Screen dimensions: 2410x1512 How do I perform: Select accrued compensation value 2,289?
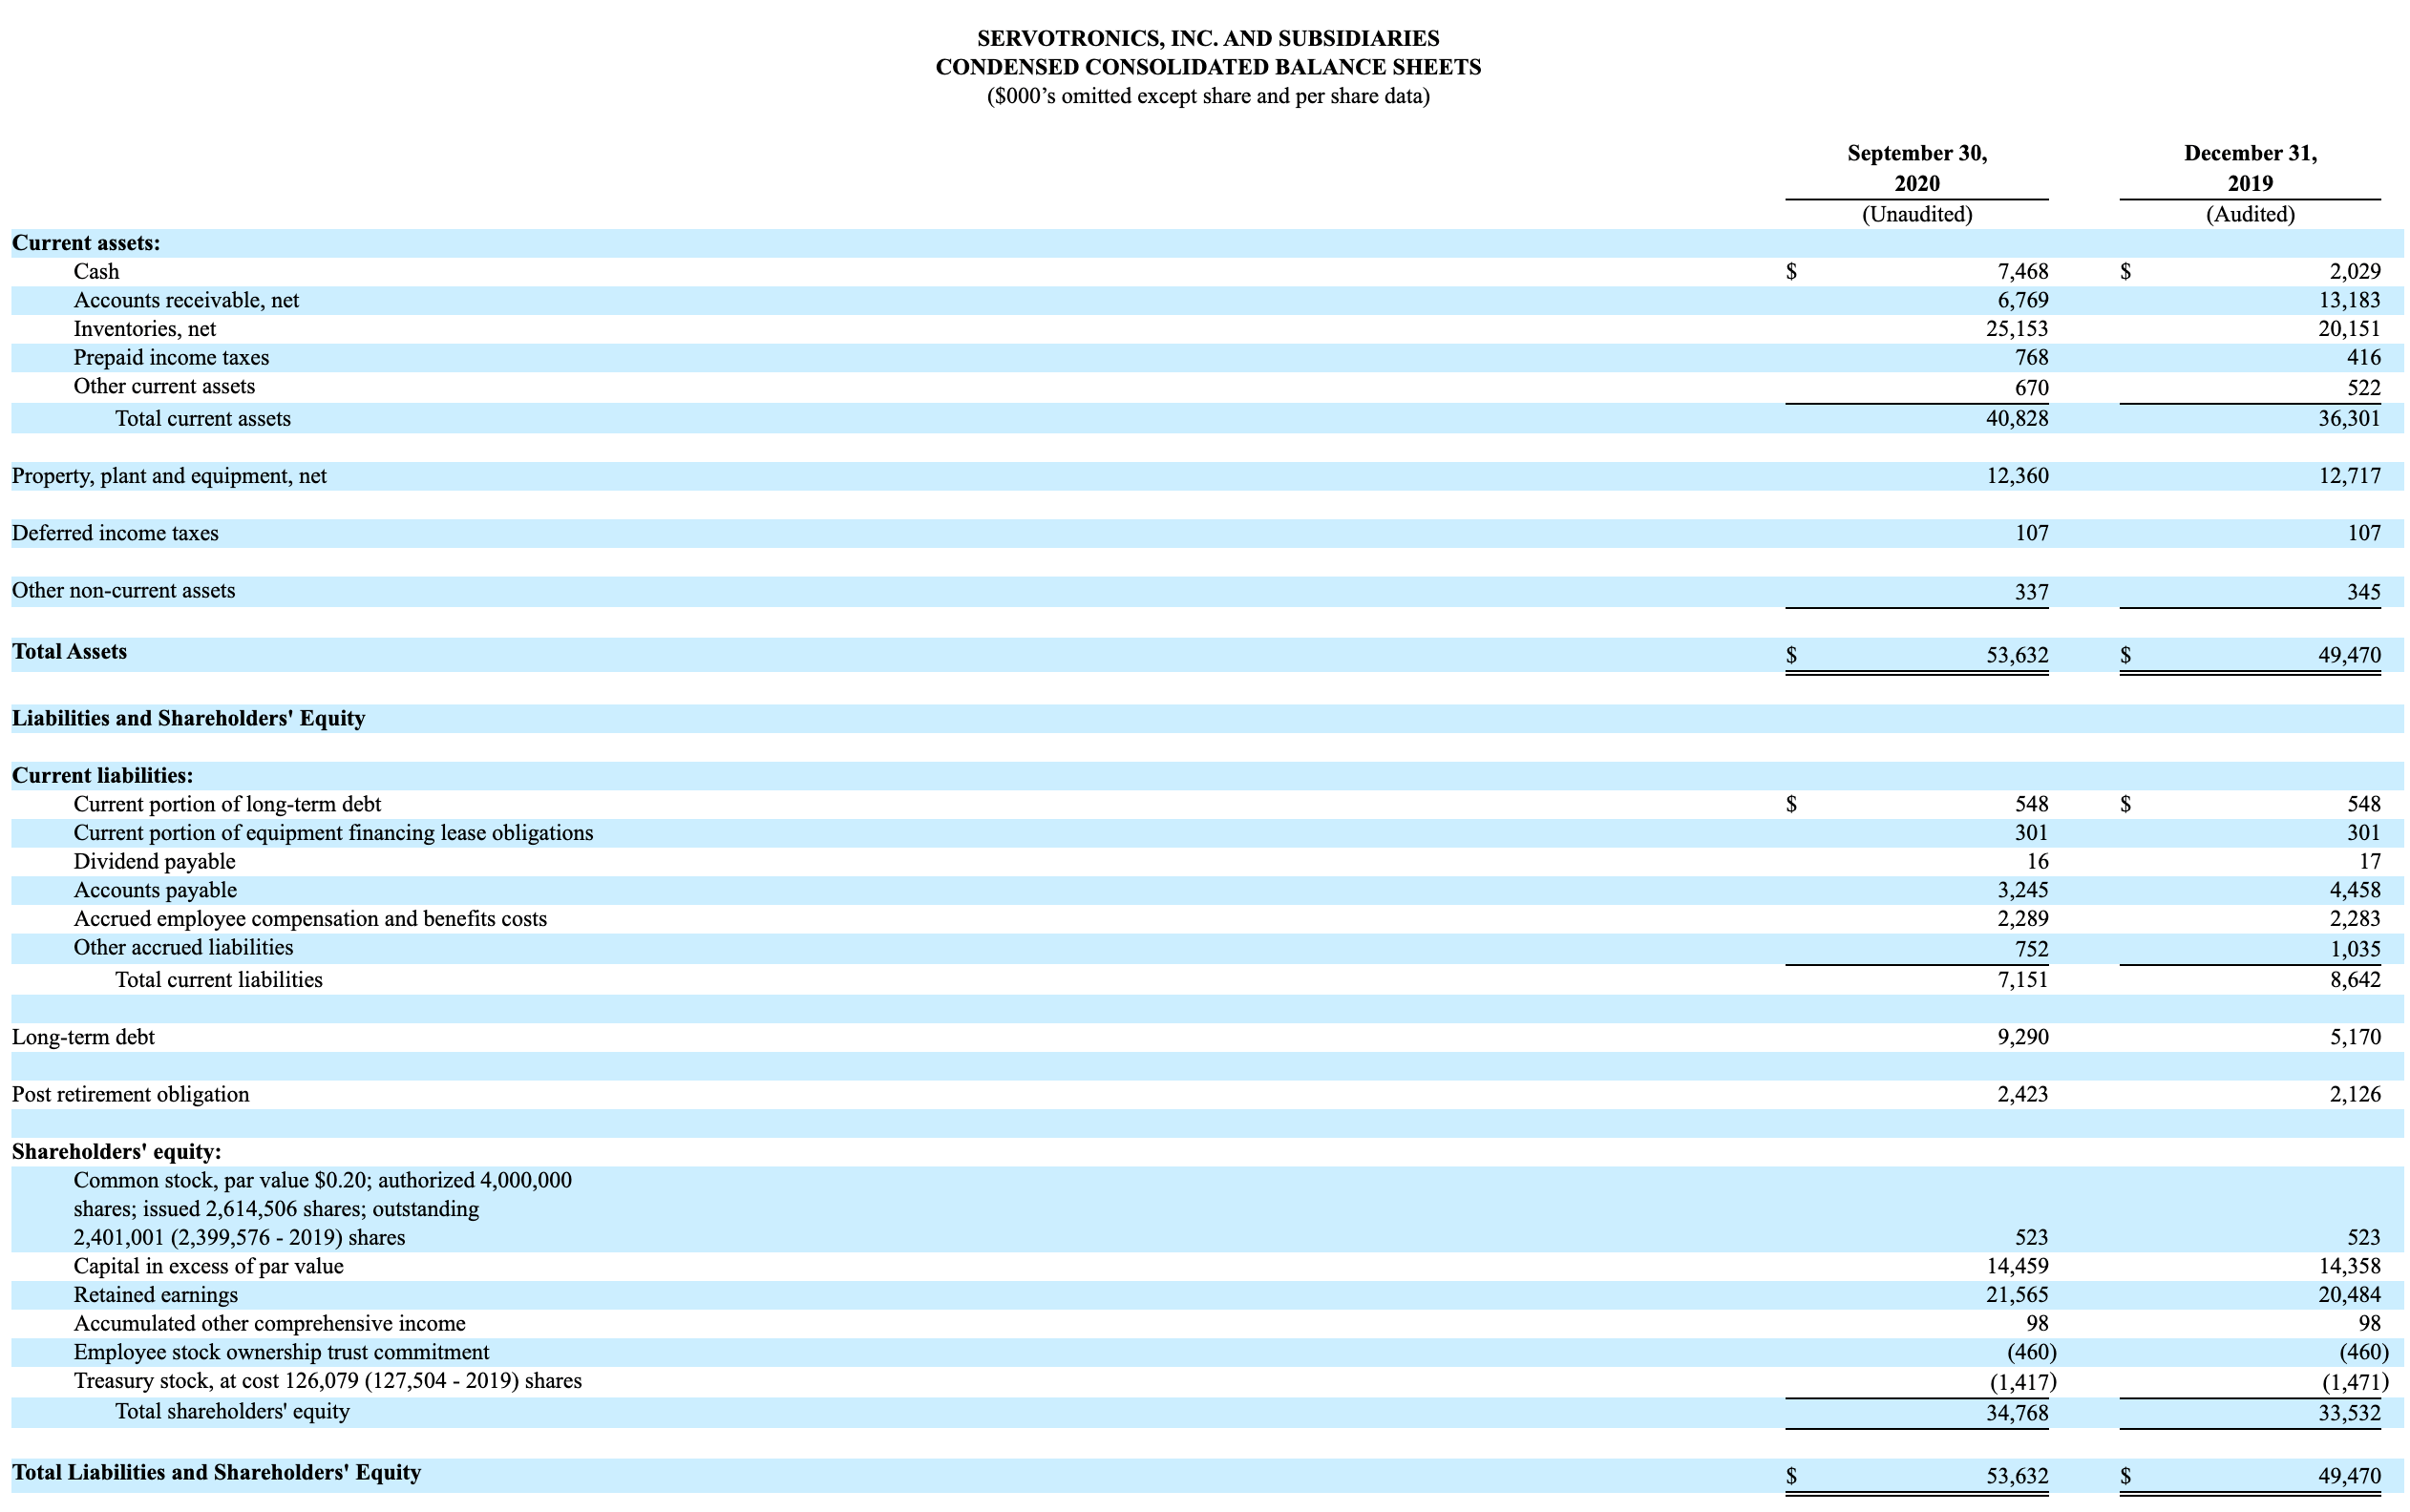tap(2022, 919)
